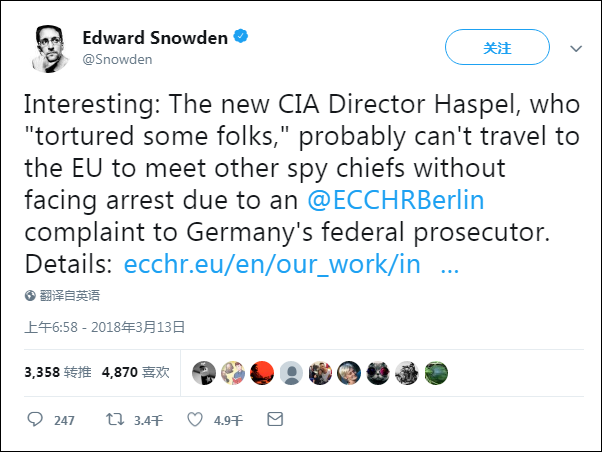
Task: Click the blue verified badge
Action: pyautogui.click(x=241, y=37)
